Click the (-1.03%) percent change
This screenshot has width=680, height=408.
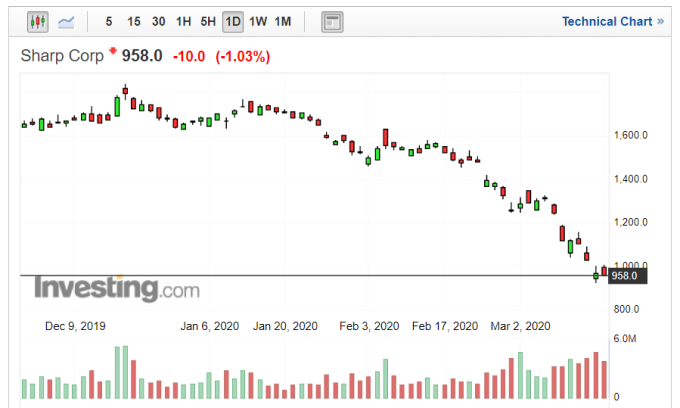point(243,56)
